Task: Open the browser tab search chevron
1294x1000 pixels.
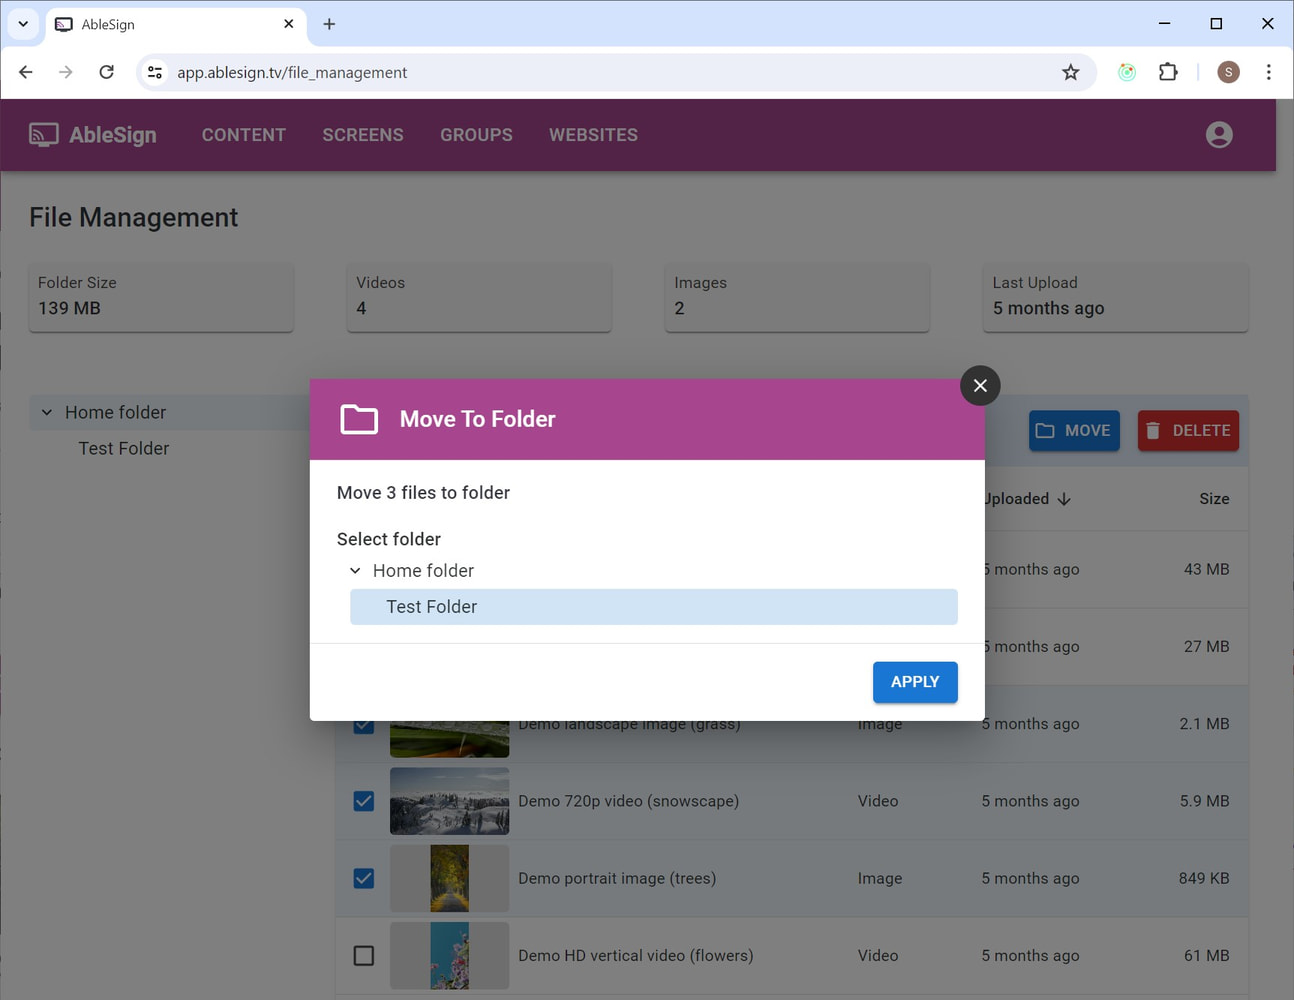Action: (x=23, y=24)
